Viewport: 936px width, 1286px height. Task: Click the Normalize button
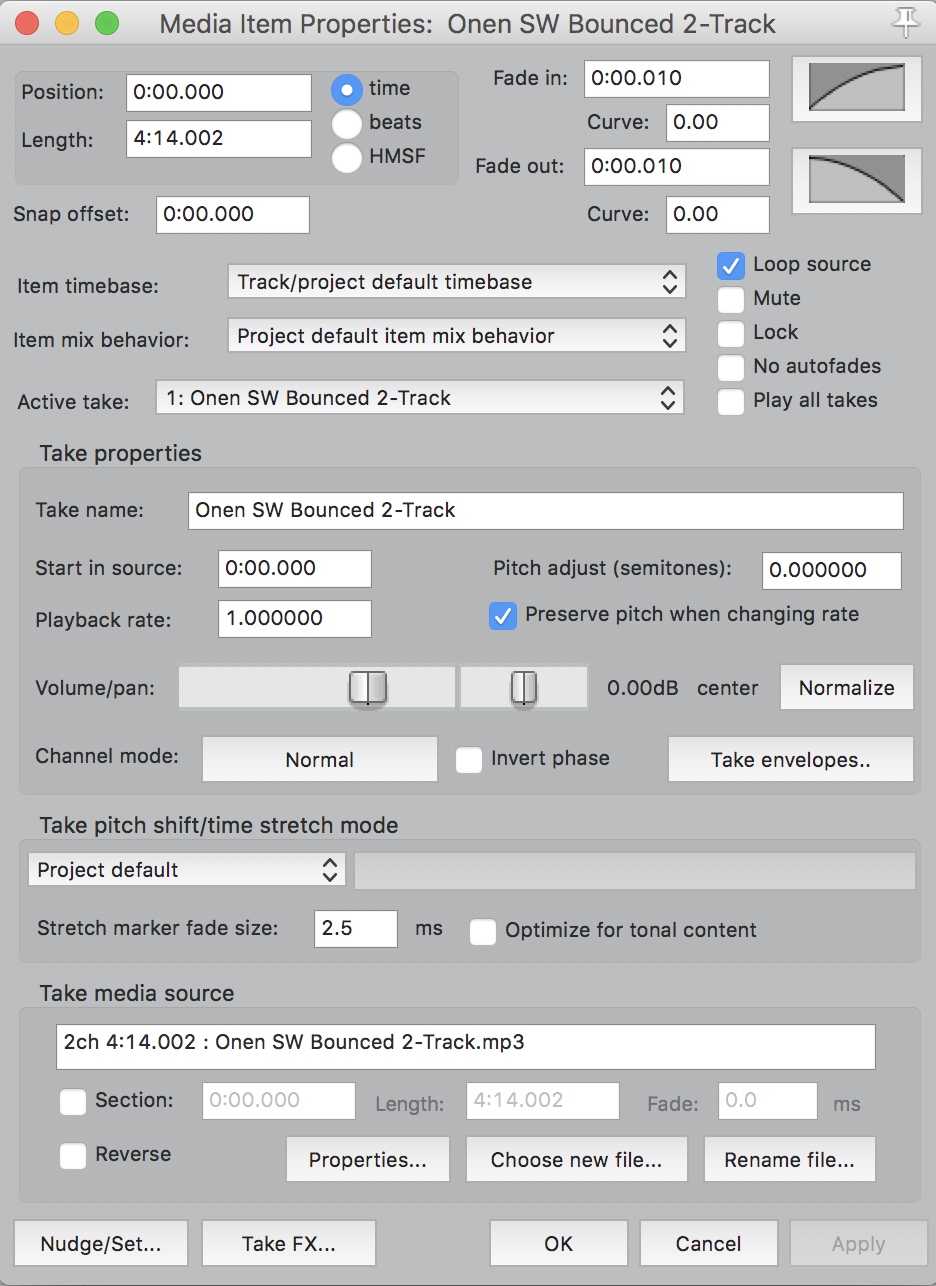pos(846,688)
